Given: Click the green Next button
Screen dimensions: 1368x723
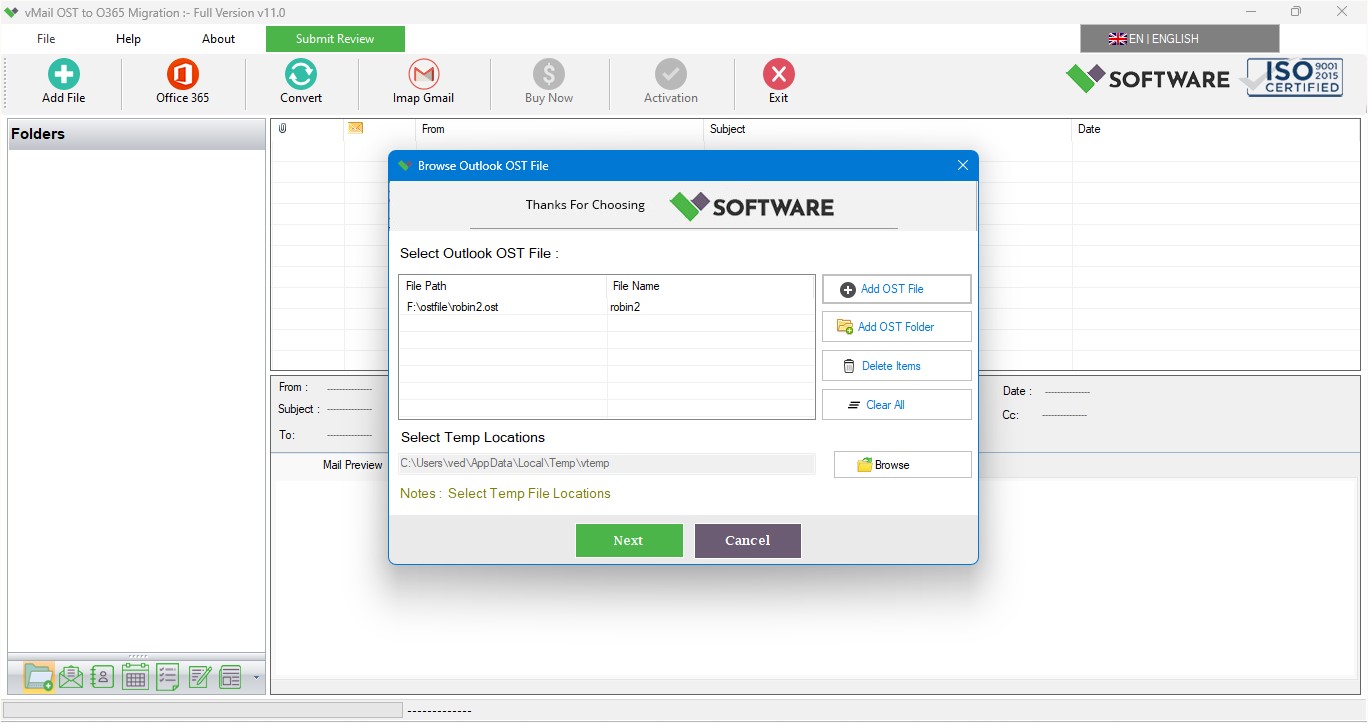Looking at the screenshot, I should tap(629, 540).
